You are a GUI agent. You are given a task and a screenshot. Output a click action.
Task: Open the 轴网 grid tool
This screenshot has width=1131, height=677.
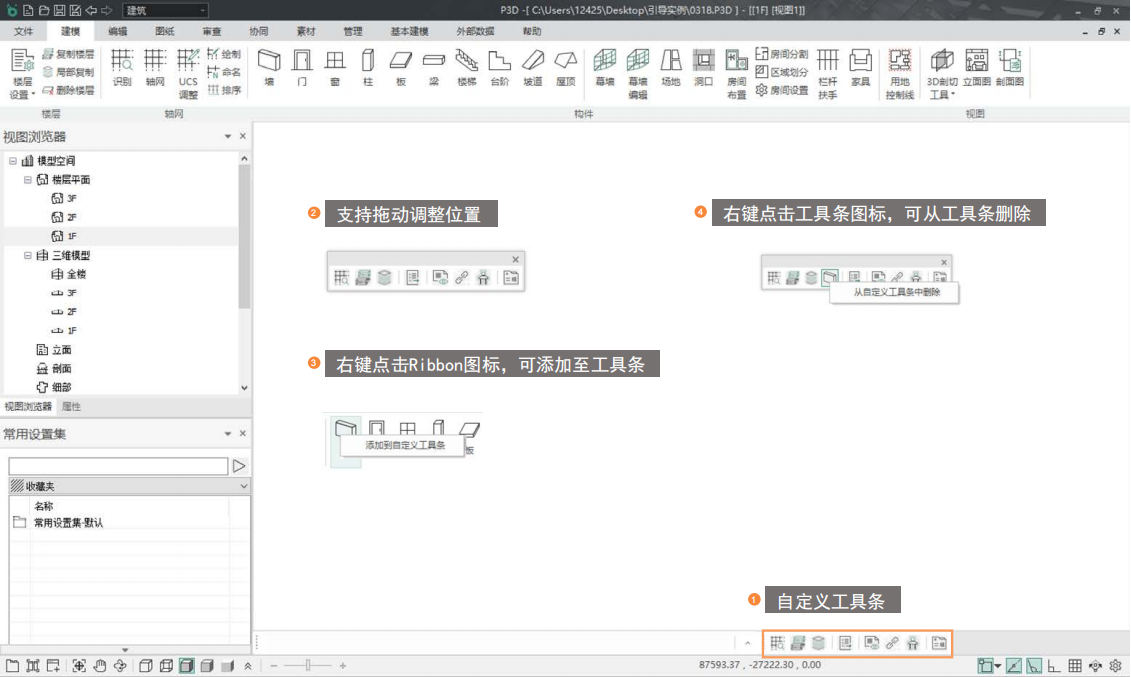click(155, 66)
